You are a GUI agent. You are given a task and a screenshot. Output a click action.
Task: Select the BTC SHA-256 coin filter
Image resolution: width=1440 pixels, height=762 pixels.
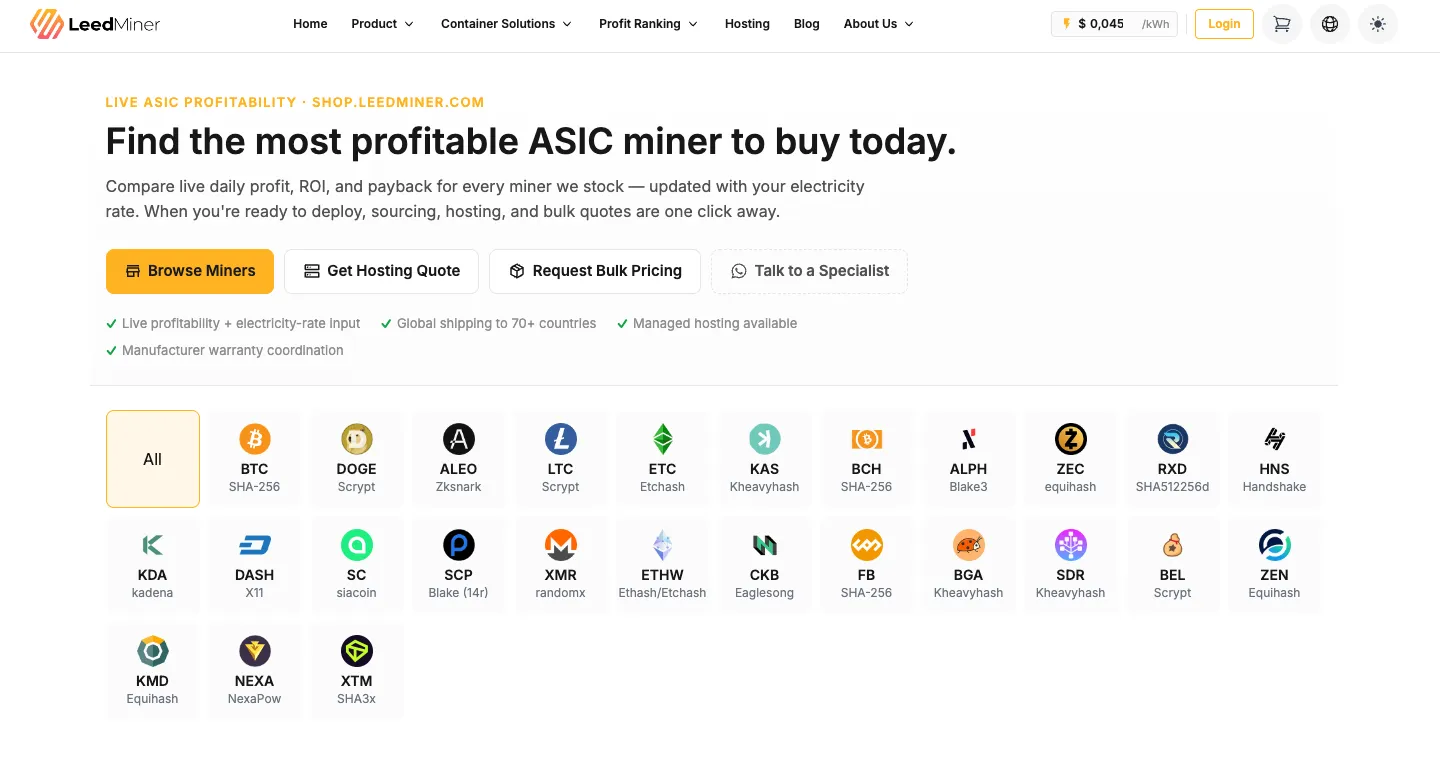[254, 459]
